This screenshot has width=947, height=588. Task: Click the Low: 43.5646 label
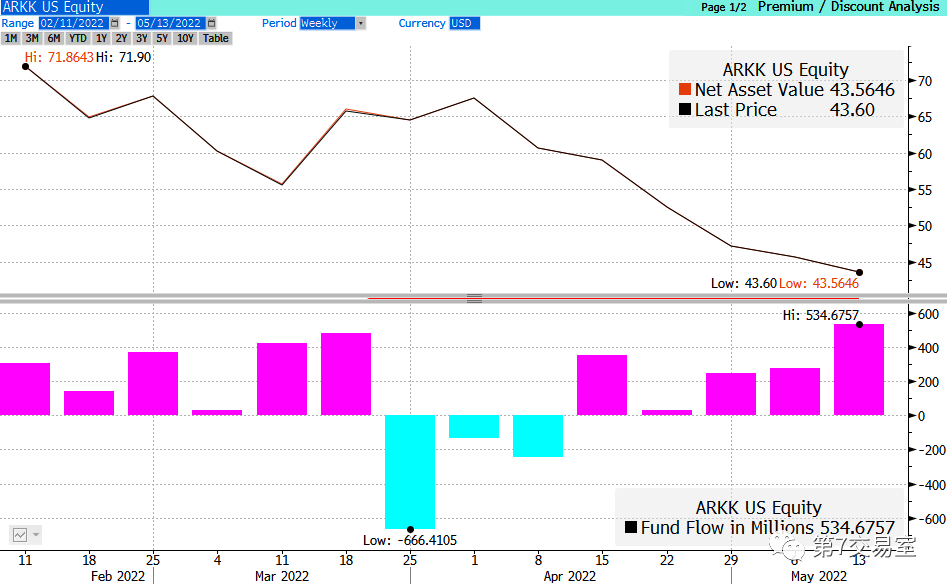pos(819,283)
